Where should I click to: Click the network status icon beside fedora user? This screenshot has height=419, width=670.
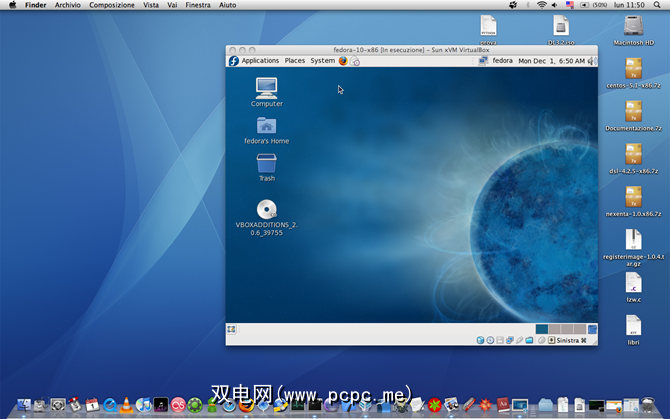(481, 61)
